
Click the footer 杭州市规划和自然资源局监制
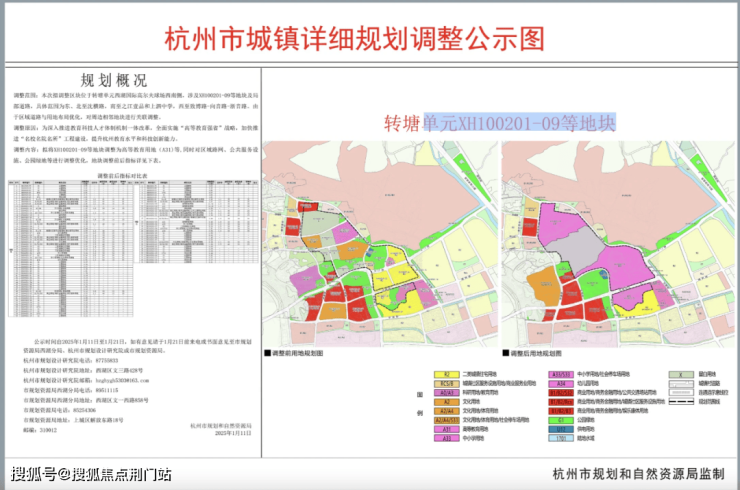[x=639, y=474]
